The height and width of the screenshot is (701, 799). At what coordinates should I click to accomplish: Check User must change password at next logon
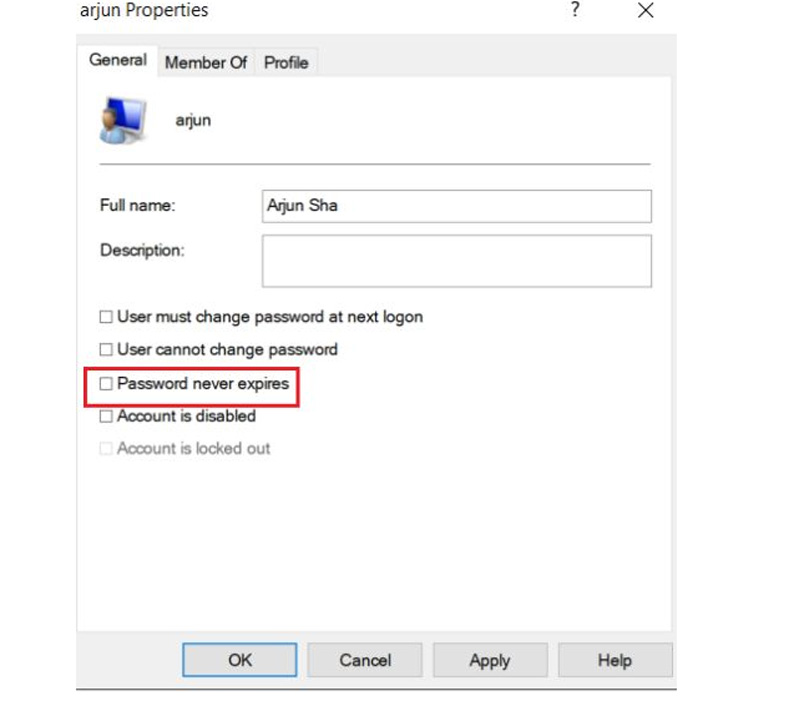[106, 317]
